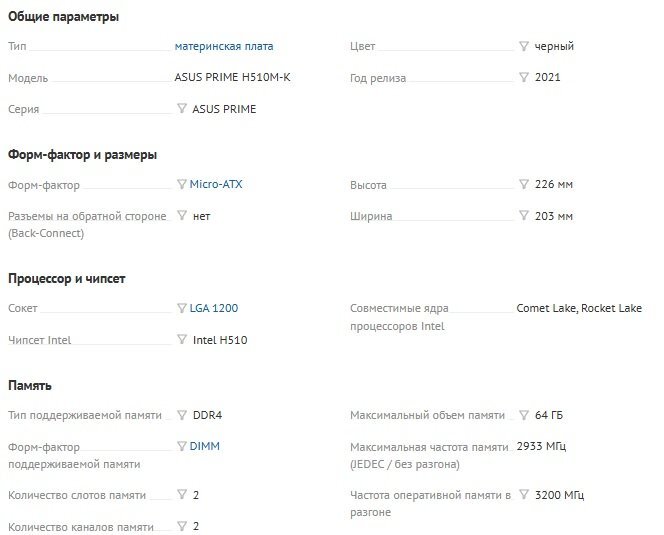Click filter icon next to Micro-ATX
The height and width of the screenshot is (535, 664).
[181, 184]
